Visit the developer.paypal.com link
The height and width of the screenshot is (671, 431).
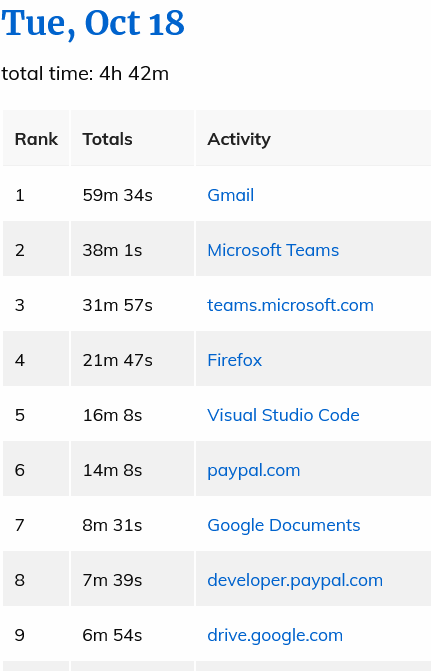pos(295,581)
